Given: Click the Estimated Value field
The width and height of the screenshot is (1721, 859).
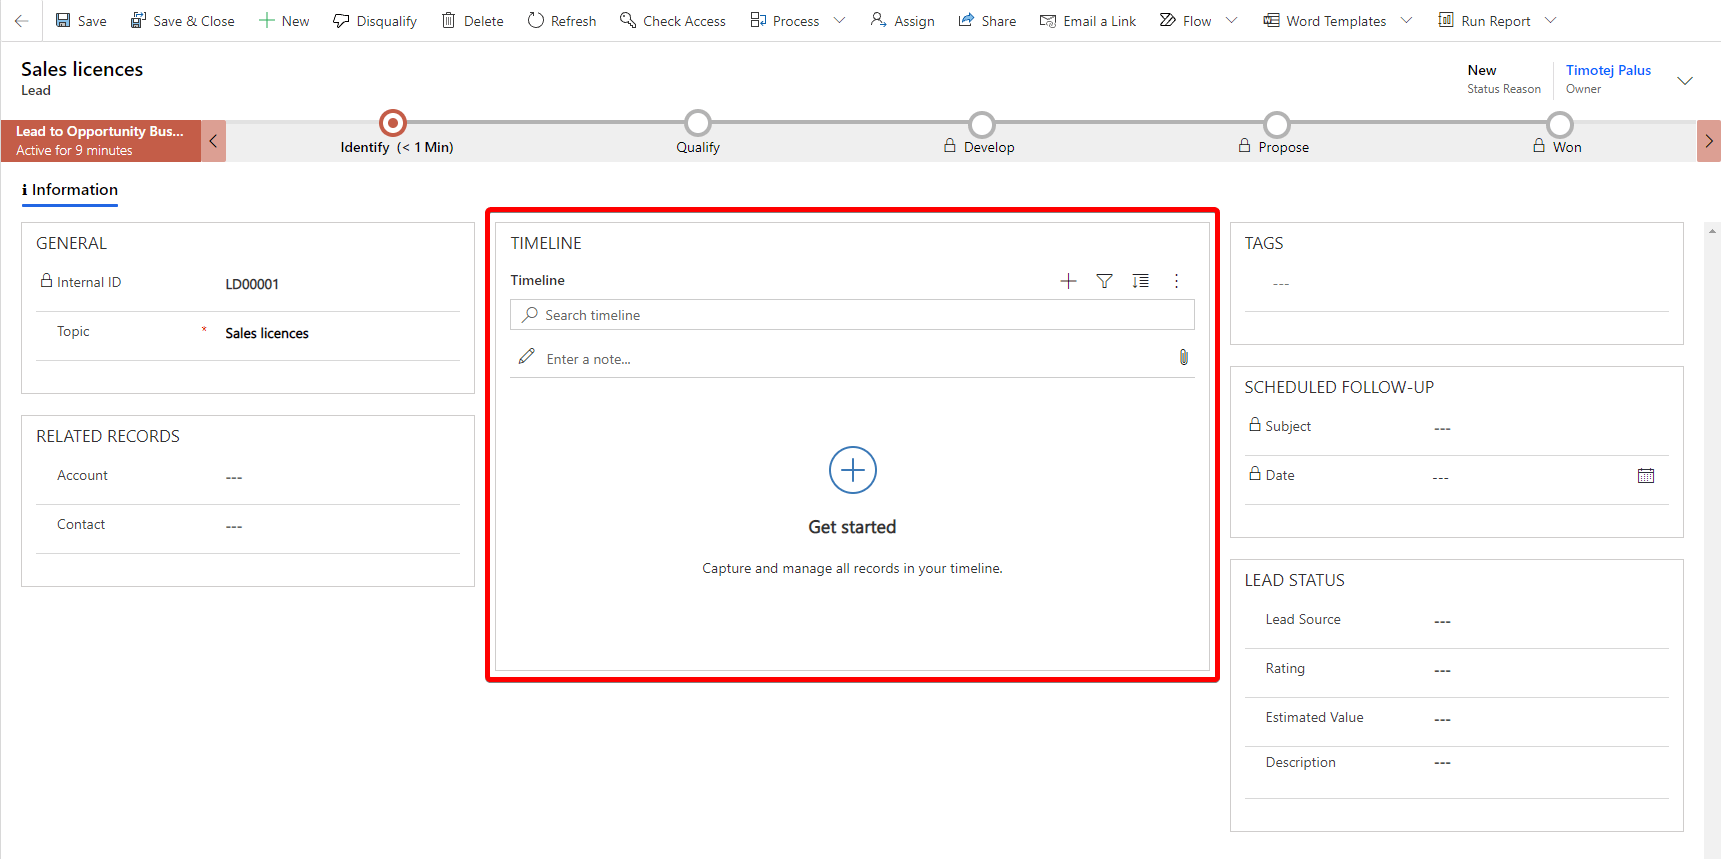Looking at the screenshot, I should (1550, 720).
